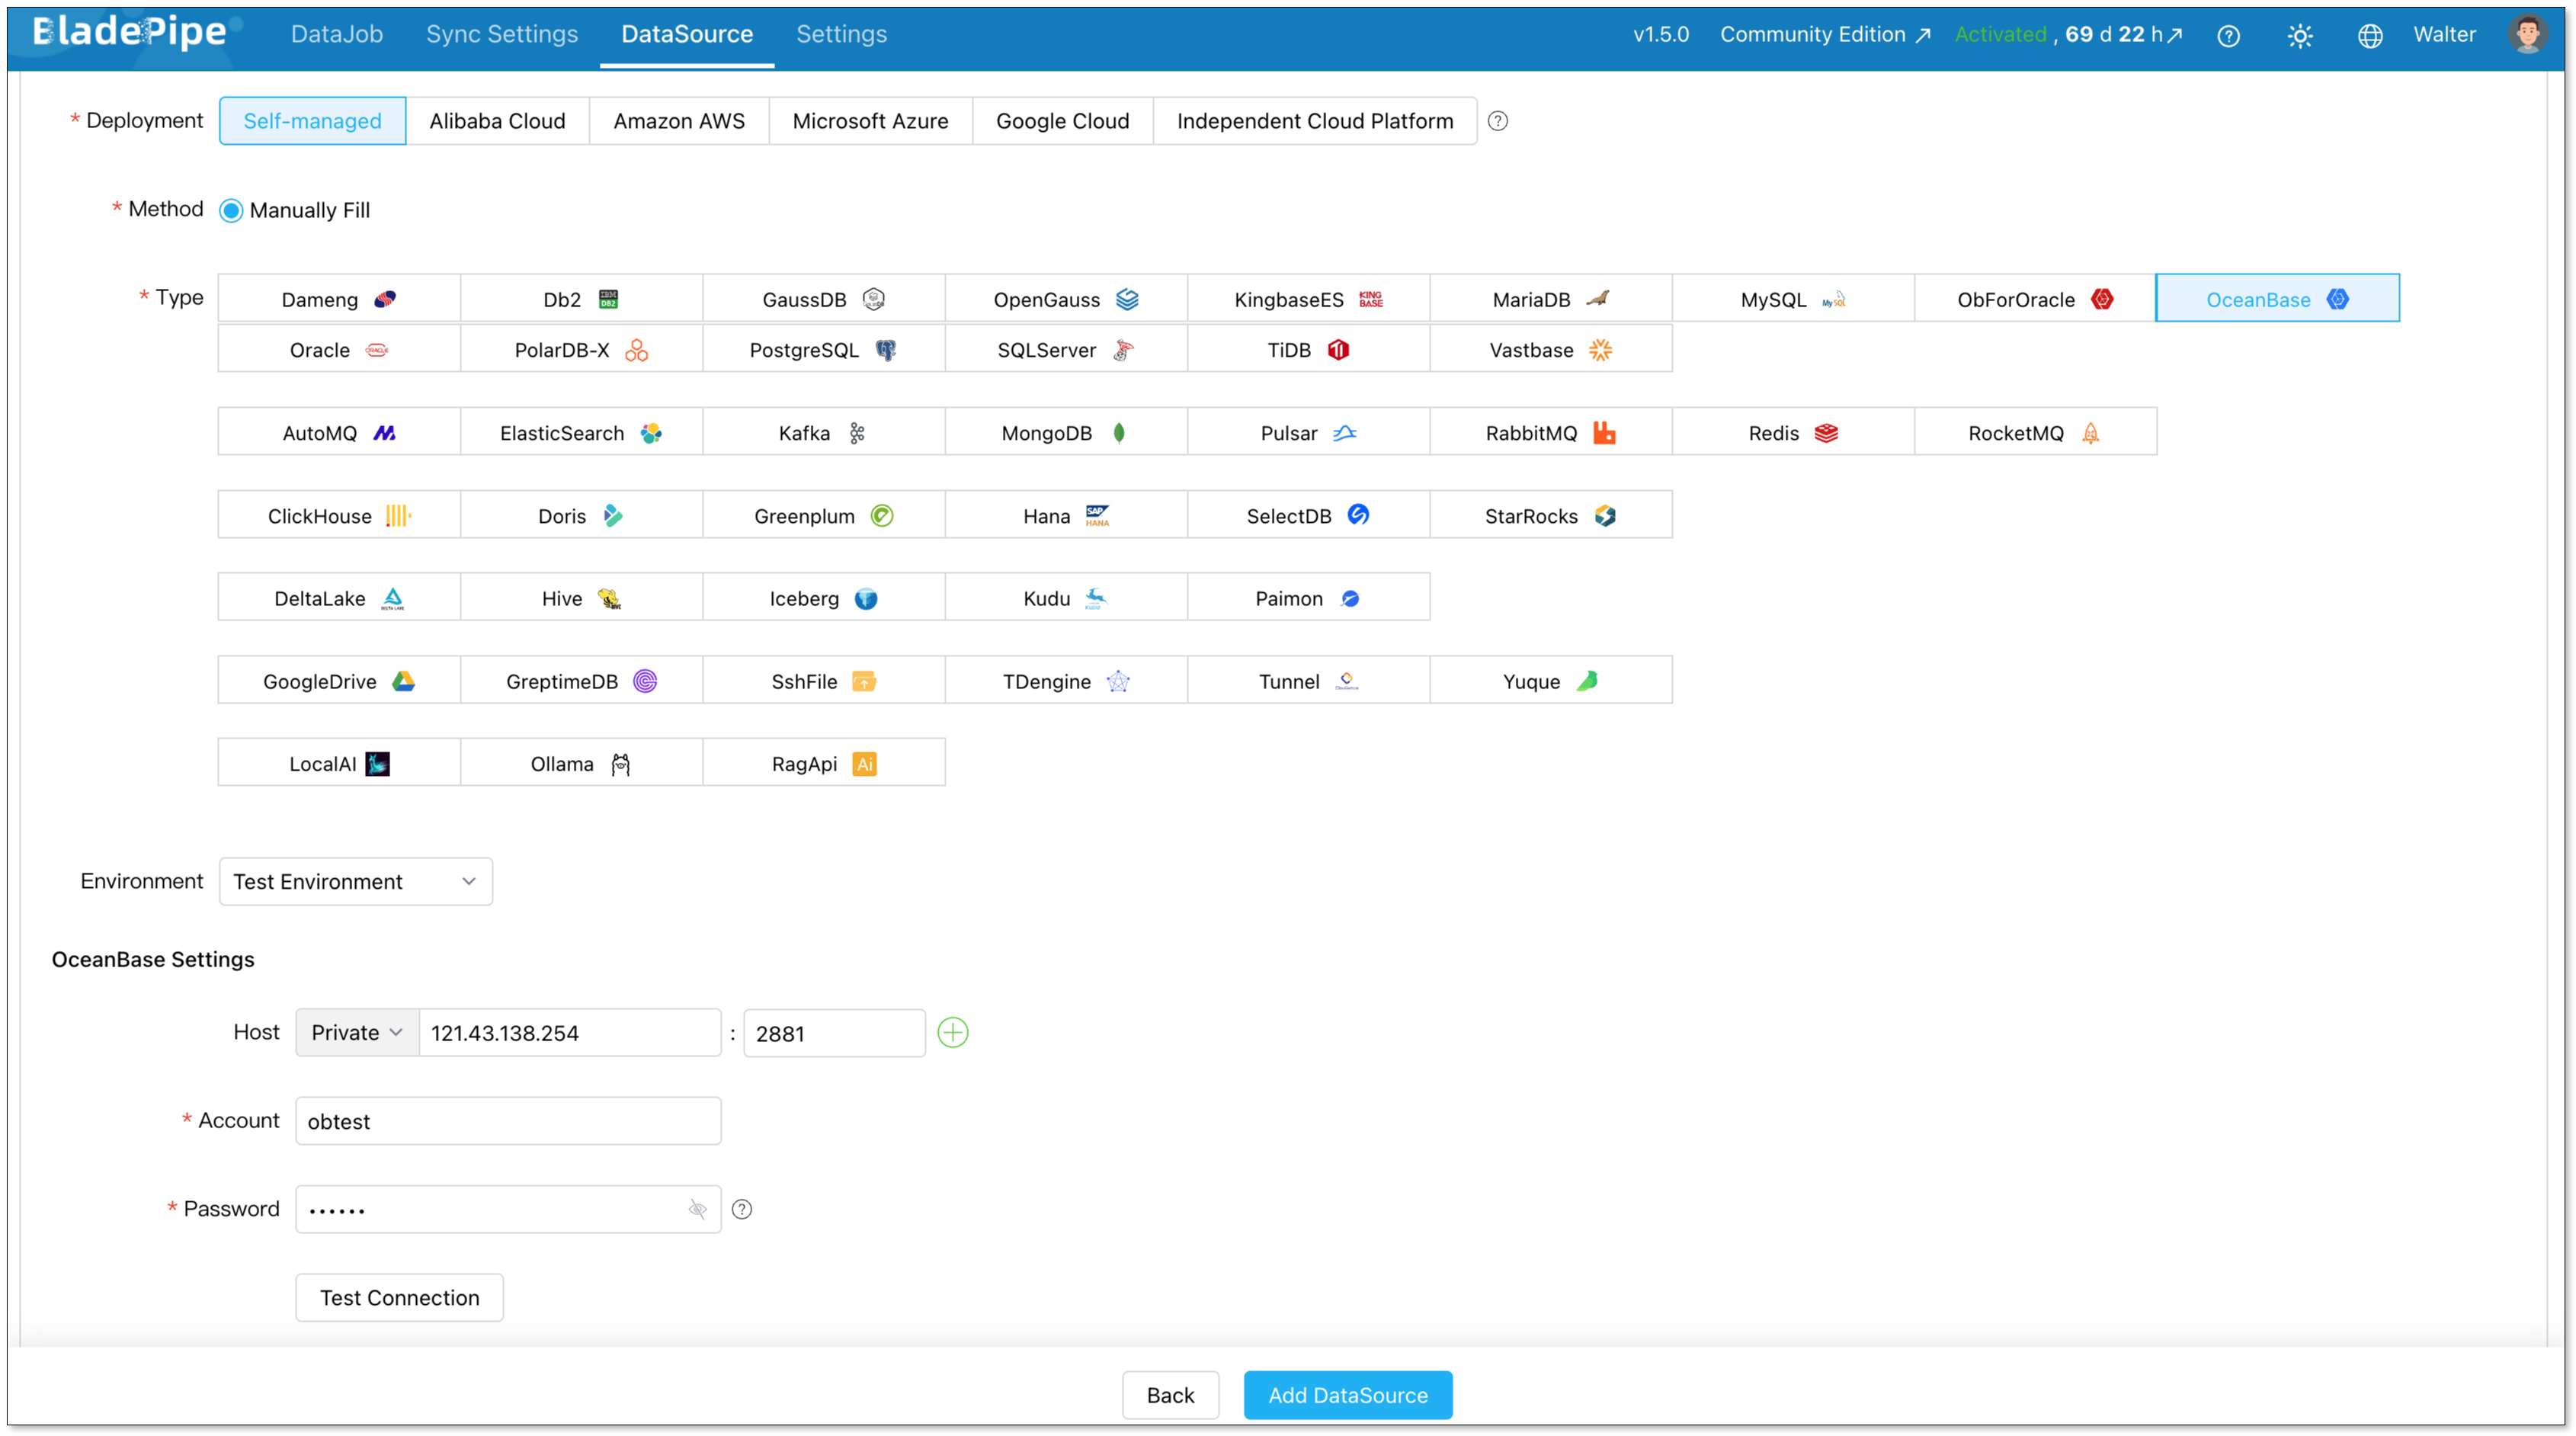Select the RocketMQ rocket icon type
The image size is (2576, 1436).
[2090, 433]
